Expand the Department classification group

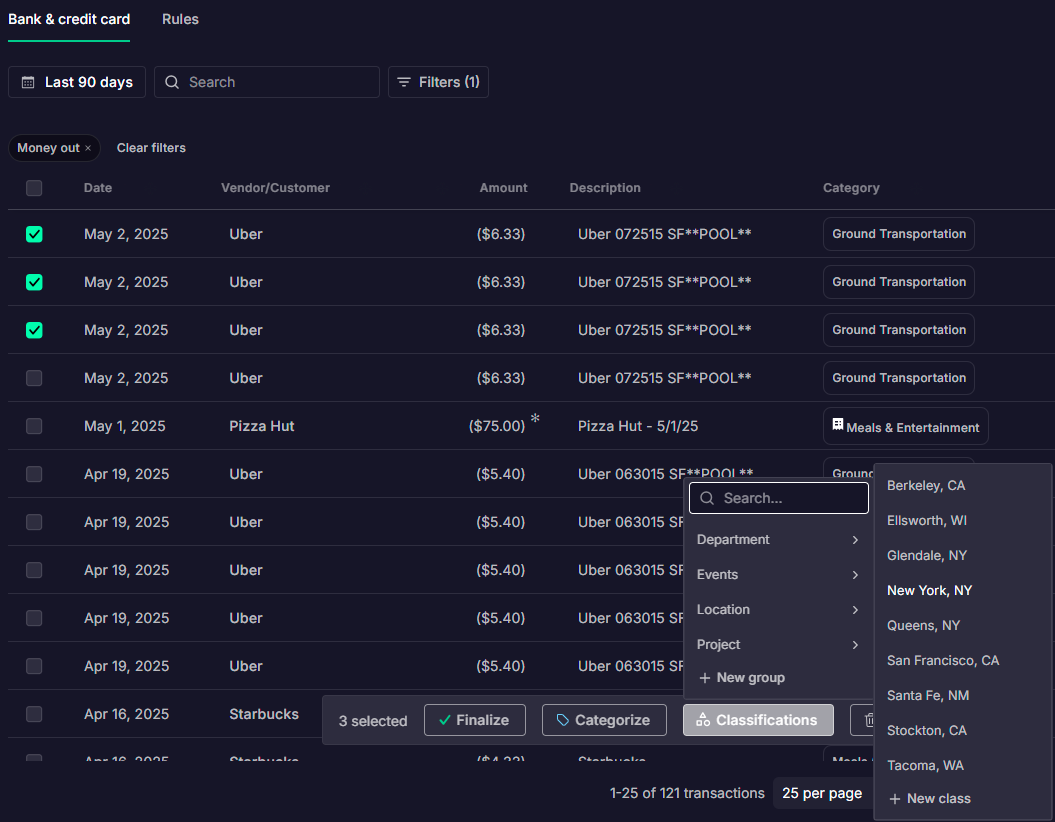778,539
